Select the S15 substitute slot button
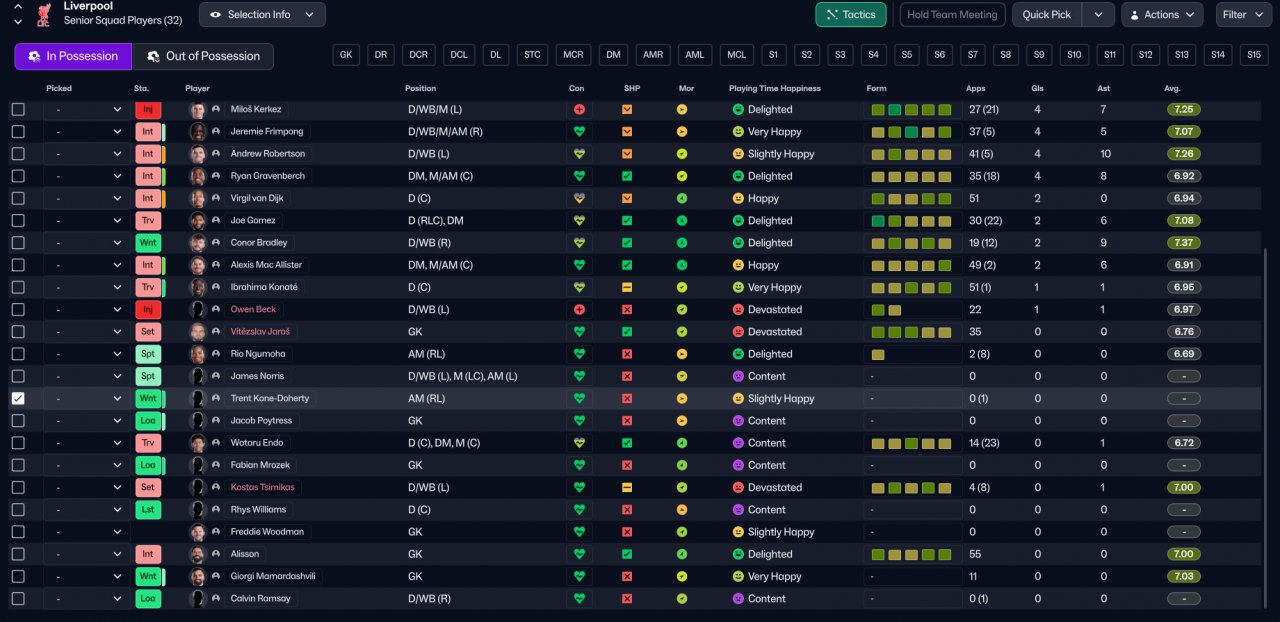 [1254, 55]
